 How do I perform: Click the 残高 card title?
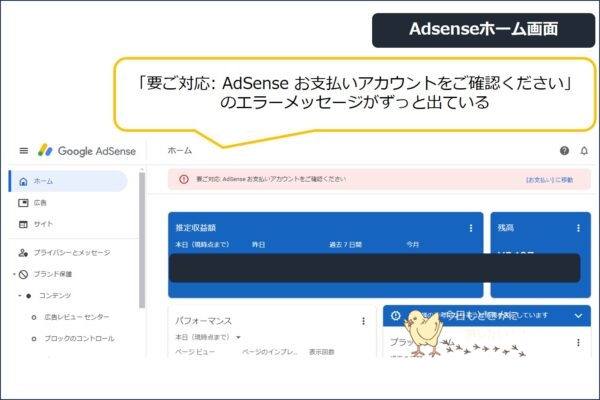[505, 228]
